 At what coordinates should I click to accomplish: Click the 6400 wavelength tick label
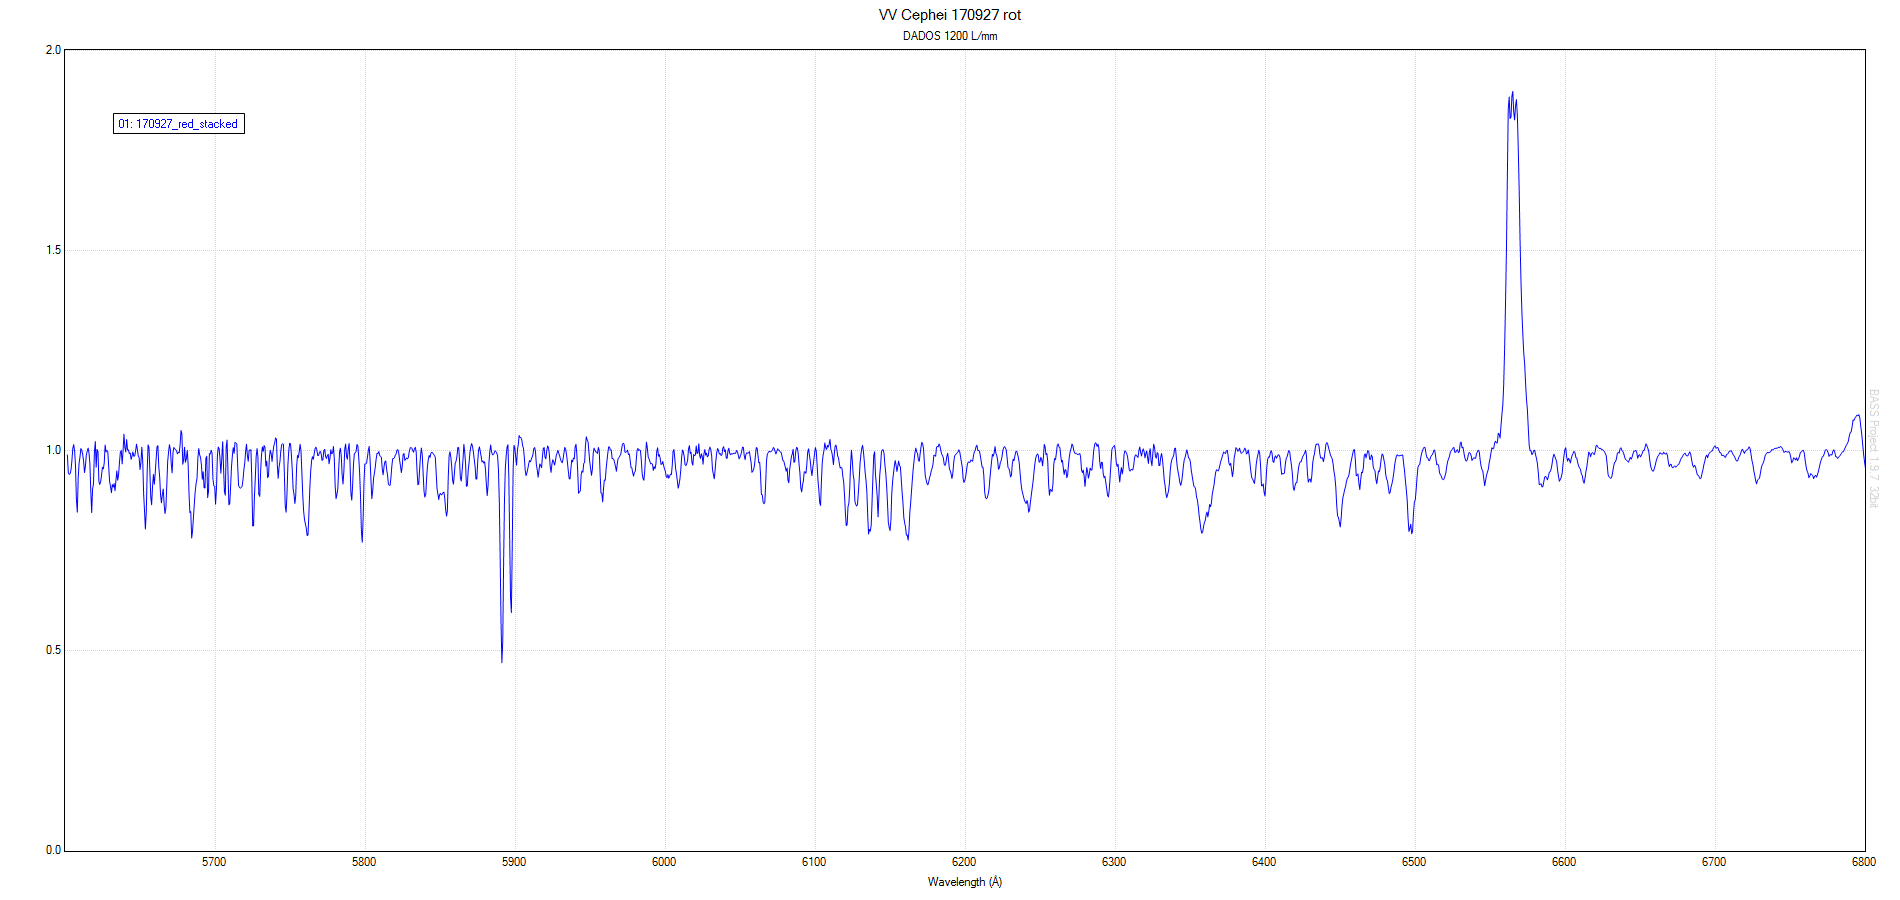pos(1264,862)
